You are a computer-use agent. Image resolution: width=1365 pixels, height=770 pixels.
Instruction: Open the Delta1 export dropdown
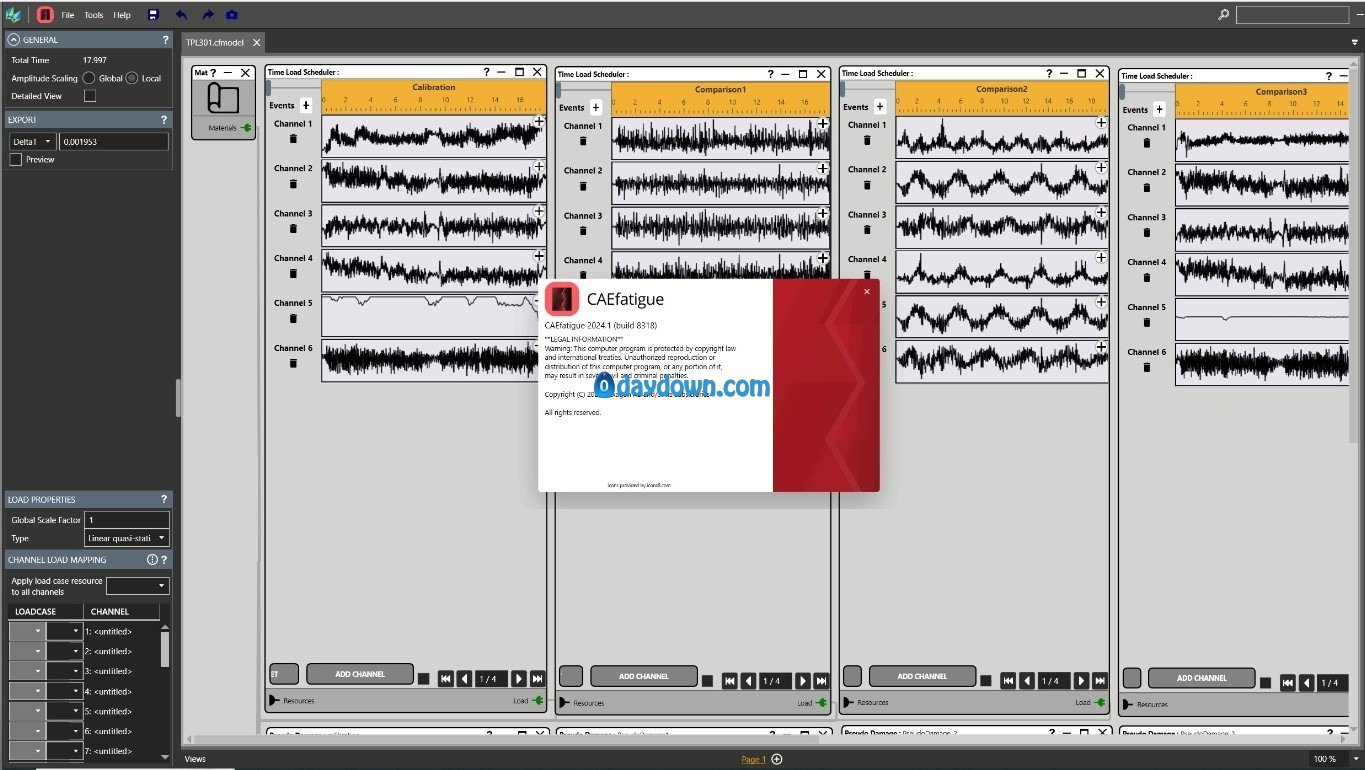(33, 142)
